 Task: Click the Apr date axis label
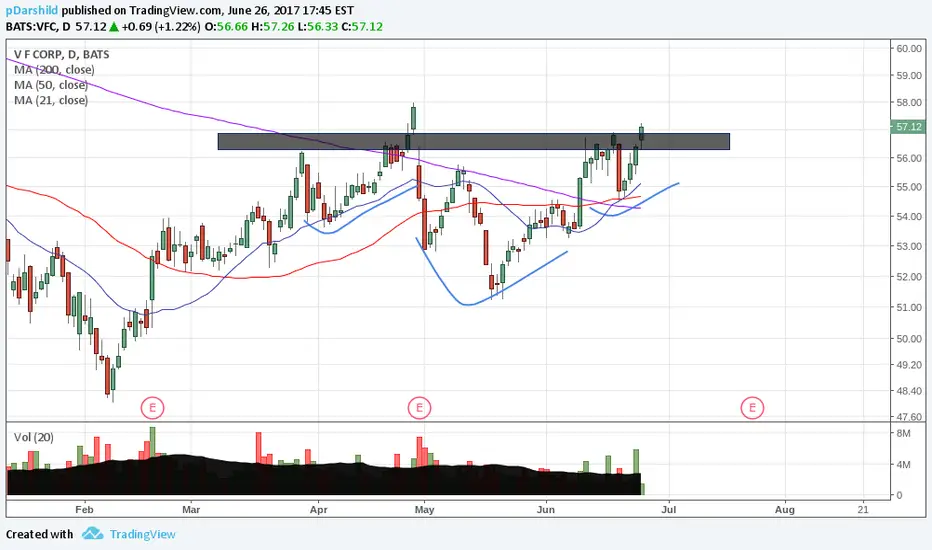click(x=319, y=510)
